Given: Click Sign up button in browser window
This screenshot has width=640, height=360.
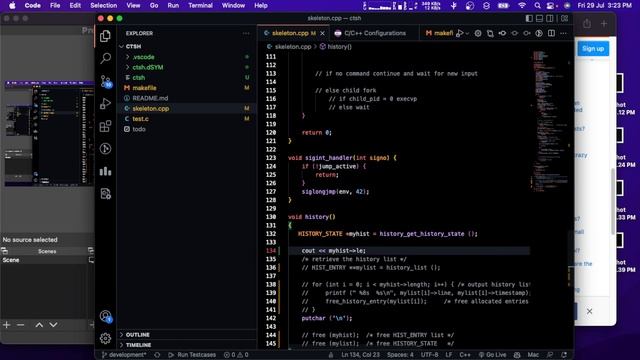Looking at the screenshot, I should (593, 49).
